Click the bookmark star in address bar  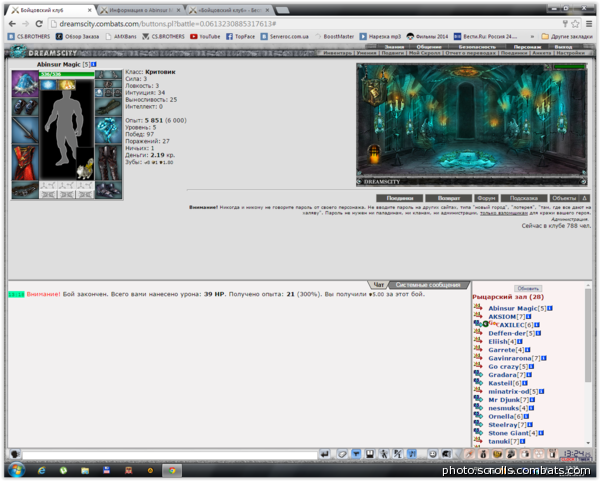[x=575, y=24]
